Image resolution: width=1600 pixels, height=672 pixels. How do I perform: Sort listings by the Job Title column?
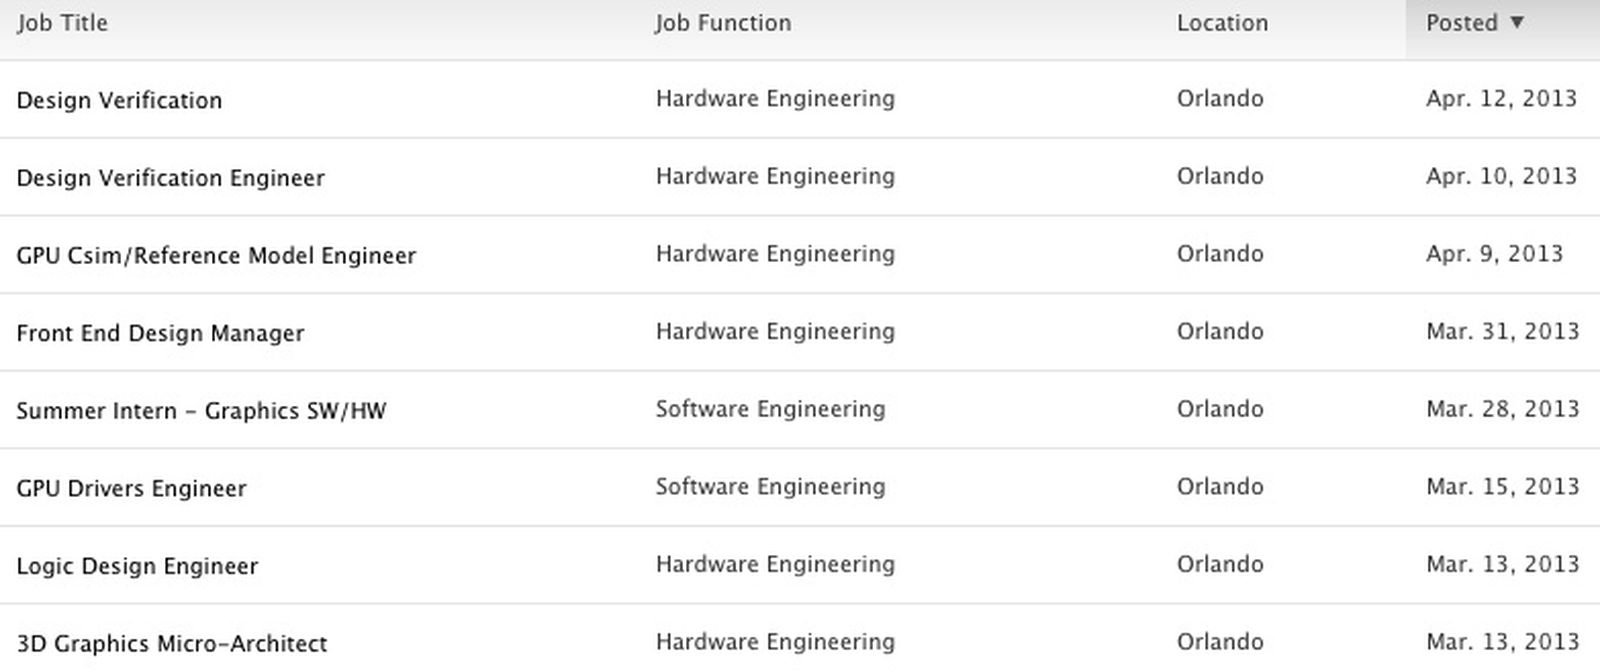click(x=62, y=22)
